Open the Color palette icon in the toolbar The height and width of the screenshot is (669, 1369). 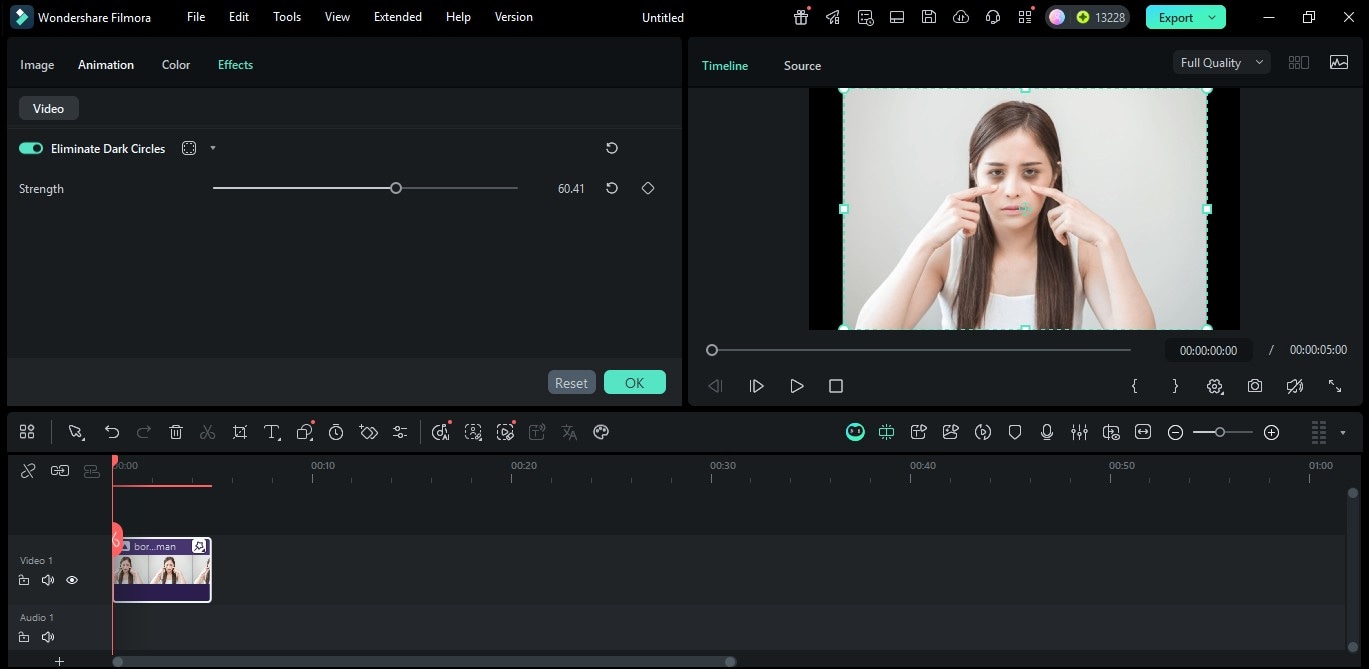click(x=601, y=432)
